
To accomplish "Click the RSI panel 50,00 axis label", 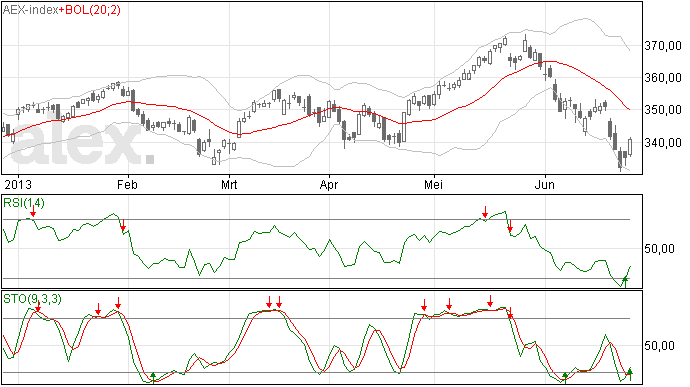I will (x=659, y=249).
